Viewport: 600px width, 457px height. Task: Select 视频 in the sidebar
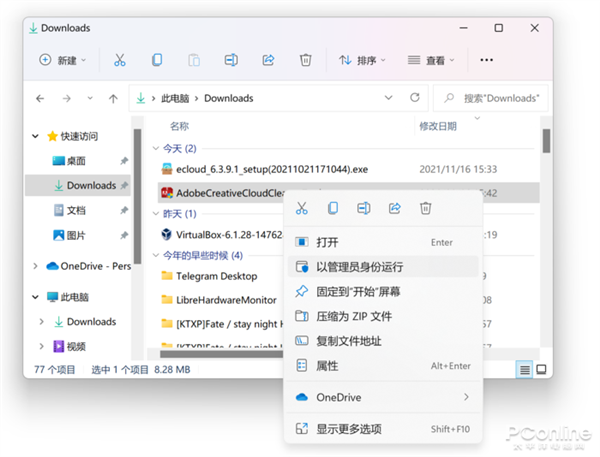click(x=76, y=346)
